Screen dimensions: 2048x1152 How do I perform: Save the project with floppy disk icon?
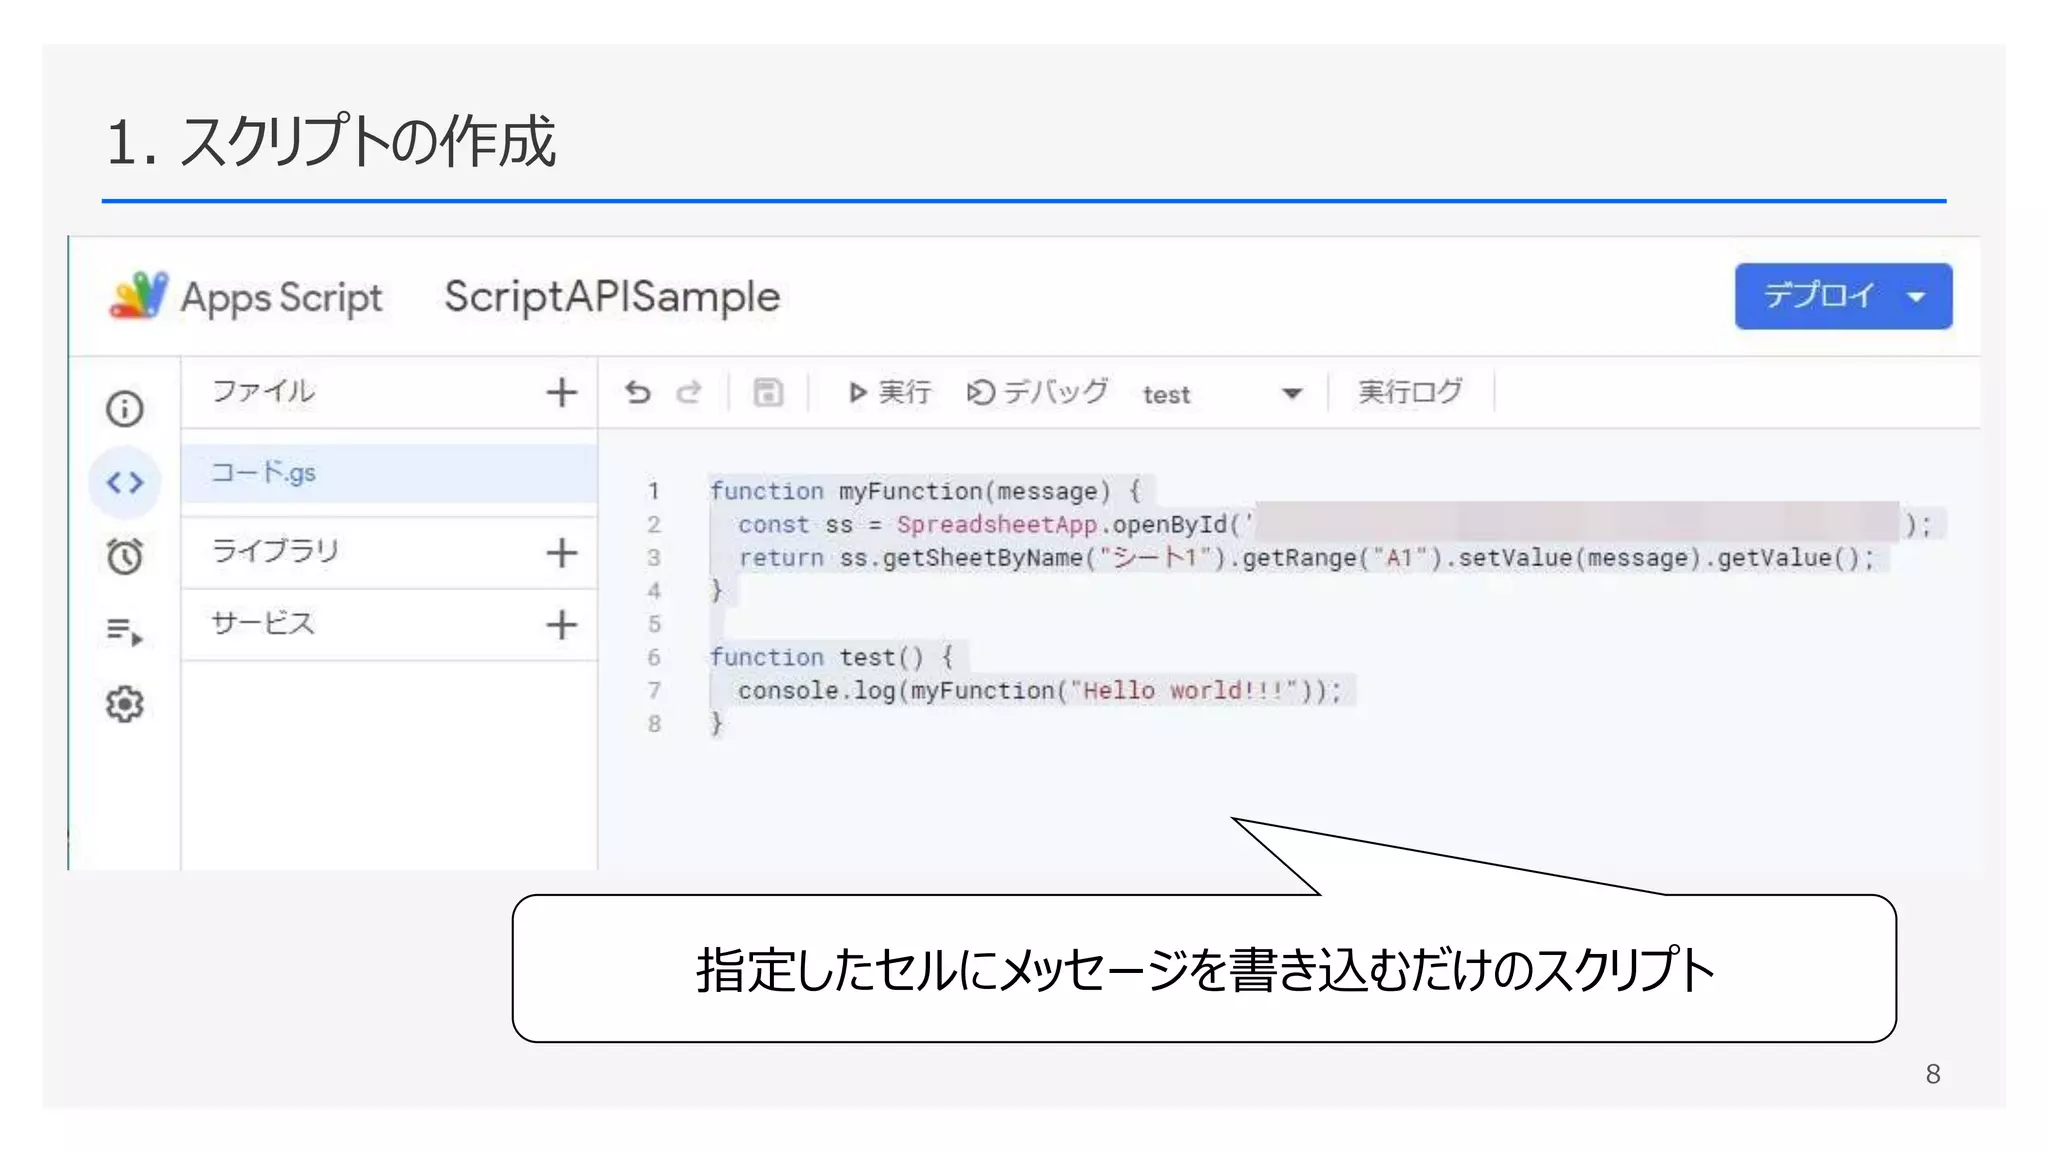[x=768, y=393]
